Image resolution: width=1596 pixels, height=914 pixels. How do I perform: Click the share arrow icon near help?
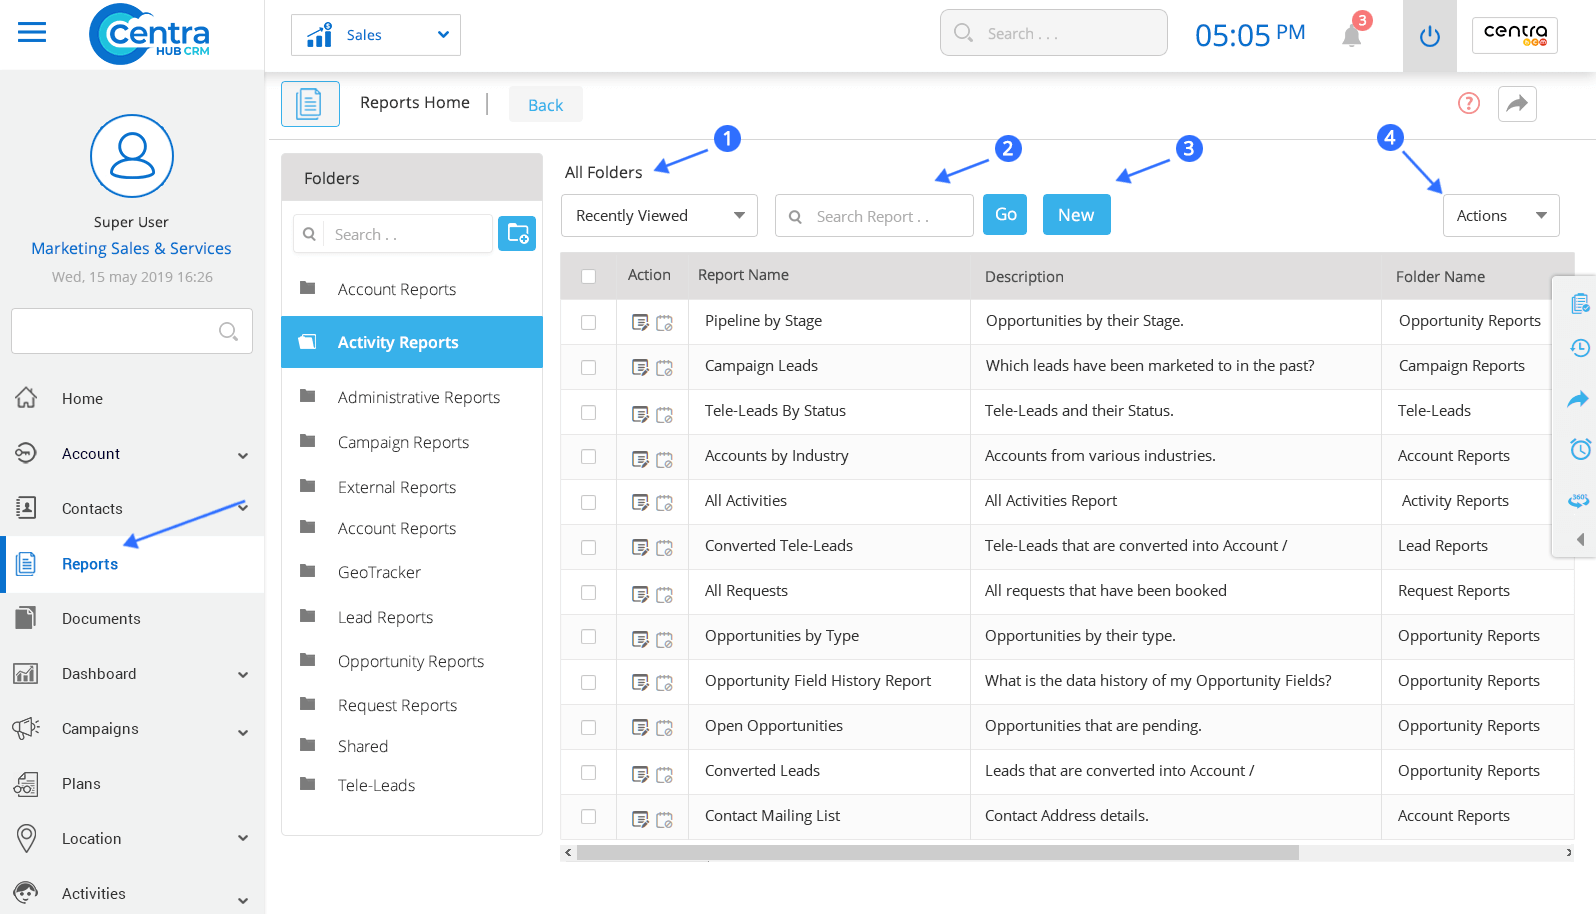tap(1517, 103)
